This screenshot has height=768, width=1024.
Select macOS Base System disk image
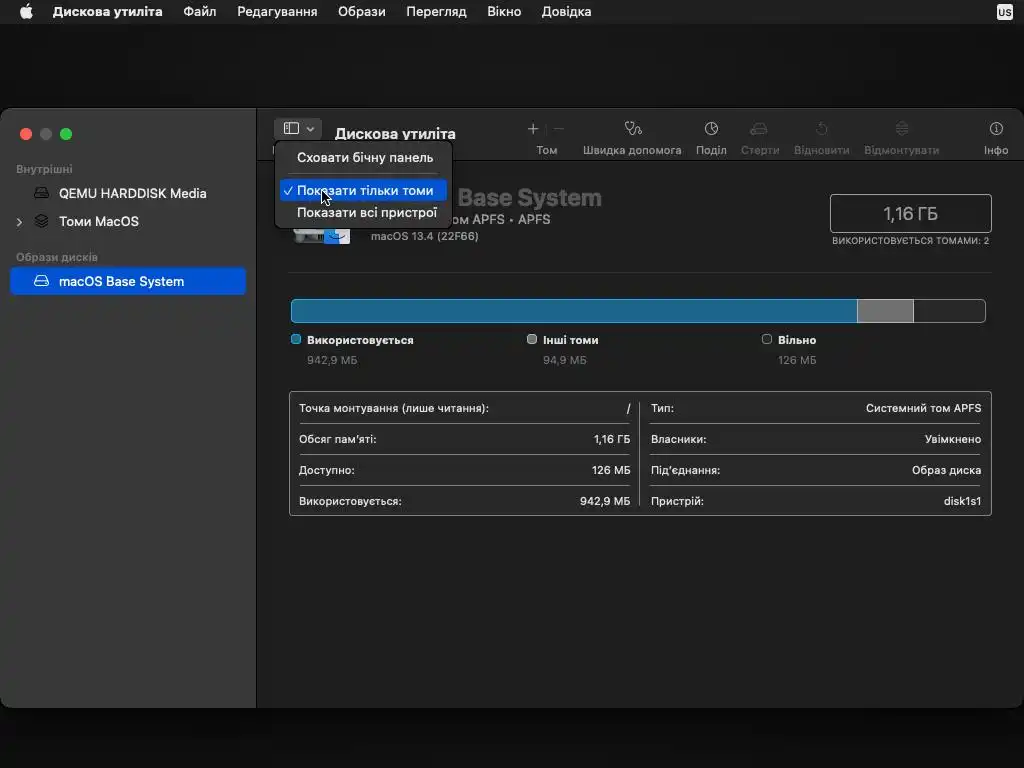[x=128, y=281]
